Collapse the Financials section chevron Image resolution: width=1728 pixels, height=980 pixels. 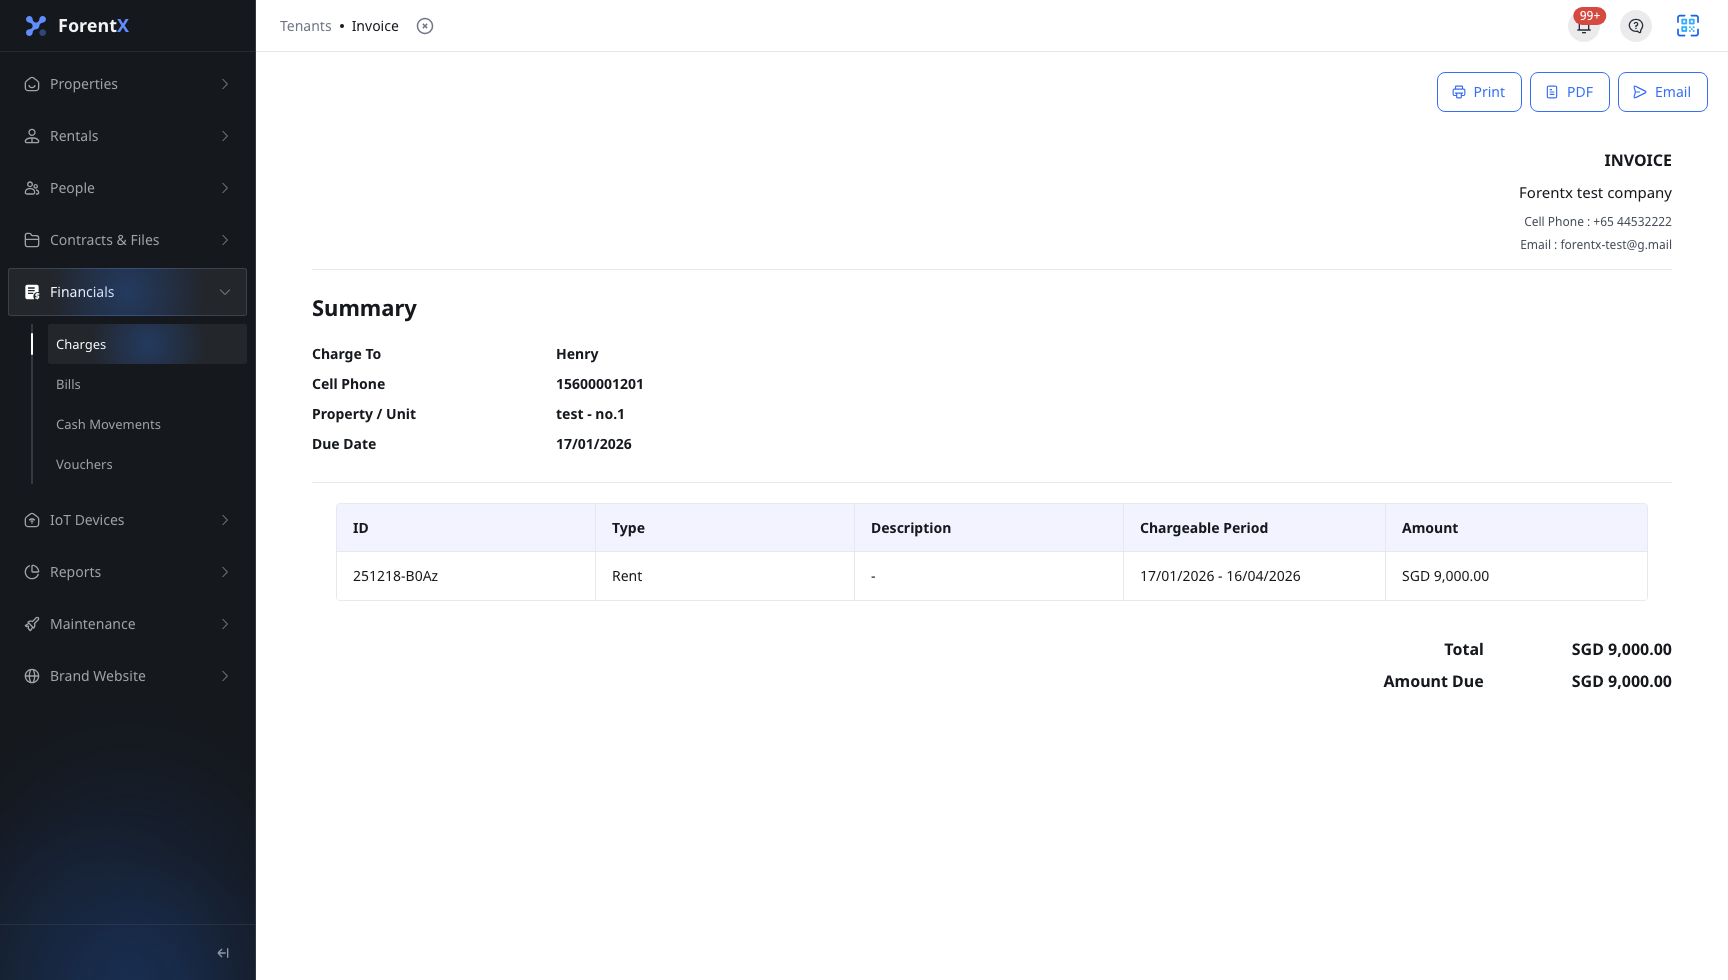coord(225,292)
